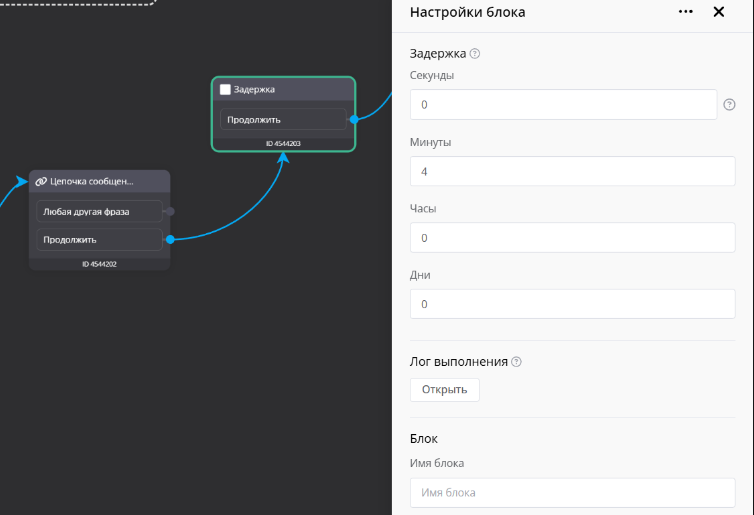Screen dimensions: 754x515
Task: Click blue output port of Цепочка node's Продолжить
Action: (170, 239)
